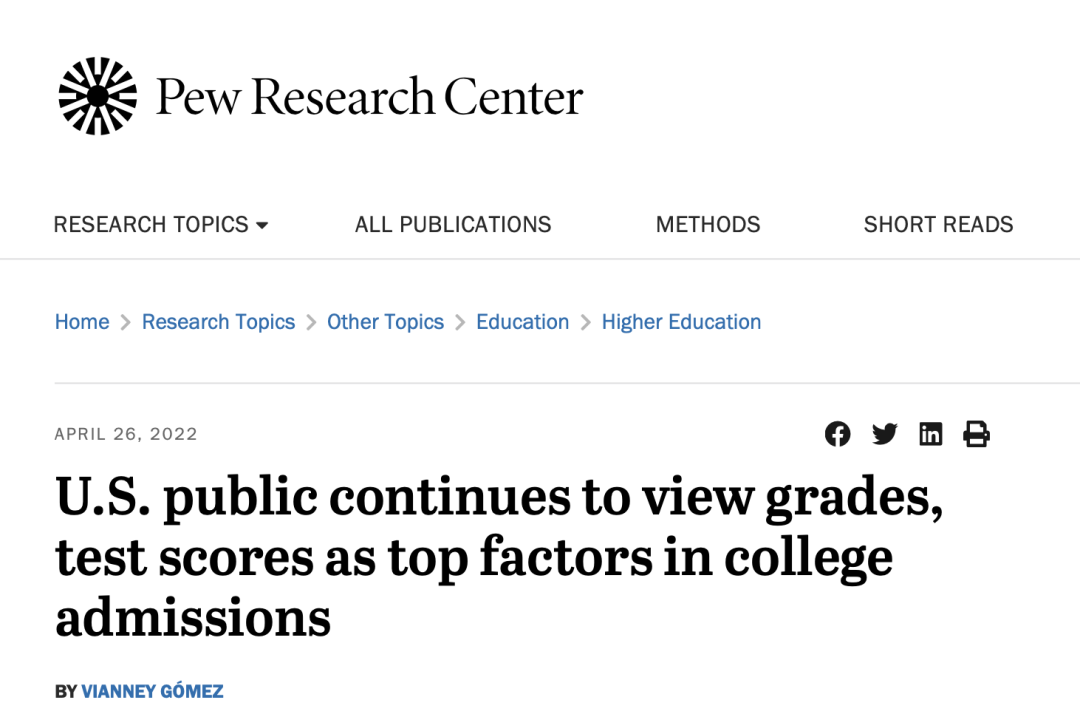The height and width of the screenshot is (717, 1080).
Task: Expand the Research Topics dropdown arrow
Action: (262, 225)
